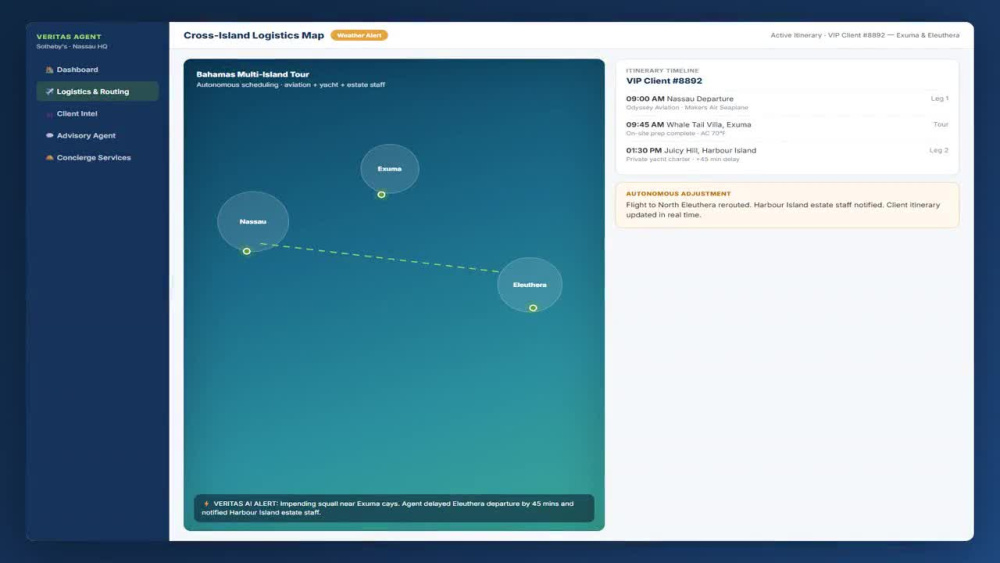Click the Tour label

[941, 124]
